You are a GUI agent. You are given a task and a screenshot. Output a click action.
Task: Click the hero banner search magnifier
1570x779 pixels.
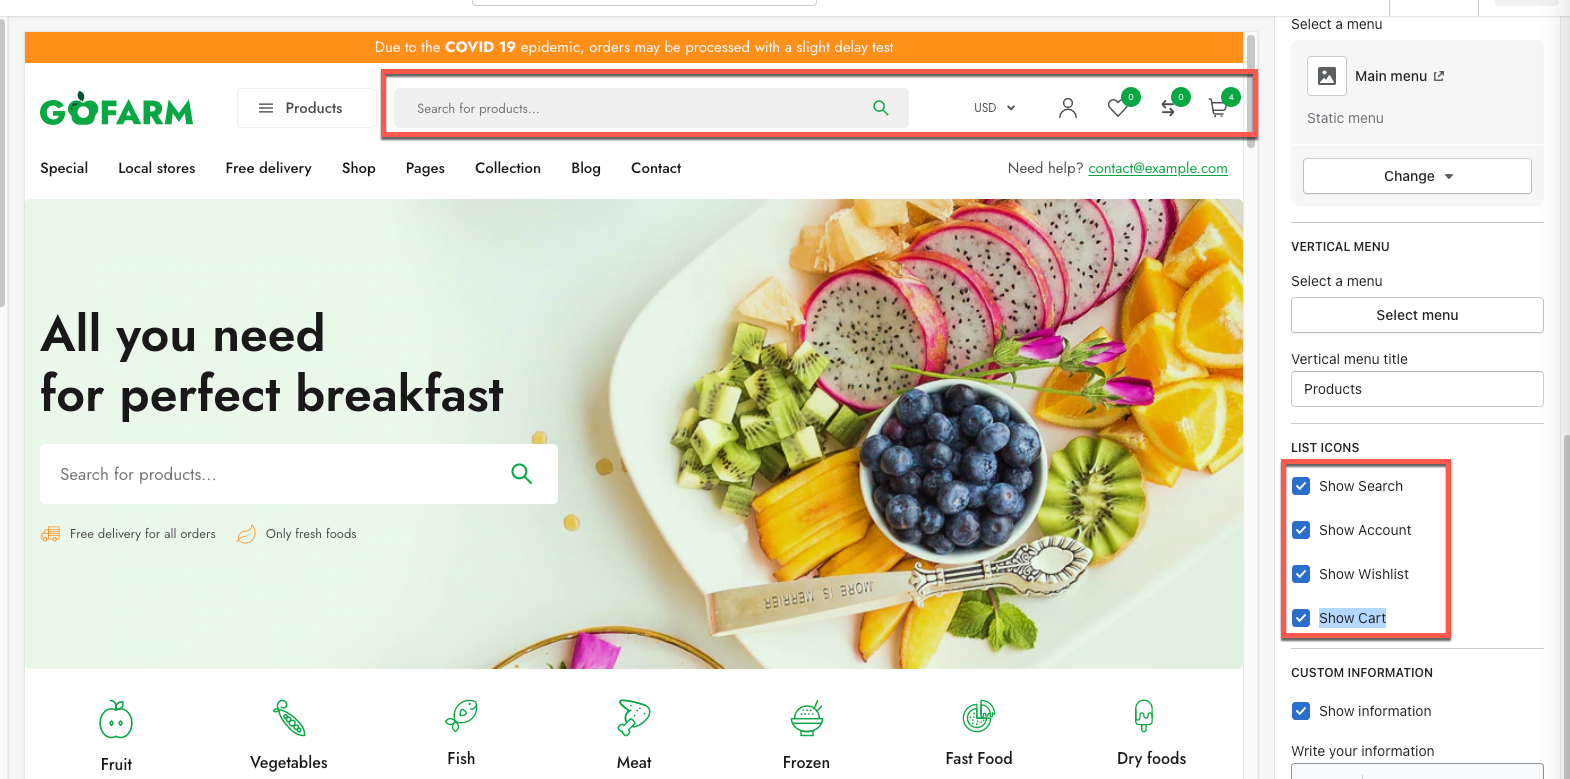522,474
